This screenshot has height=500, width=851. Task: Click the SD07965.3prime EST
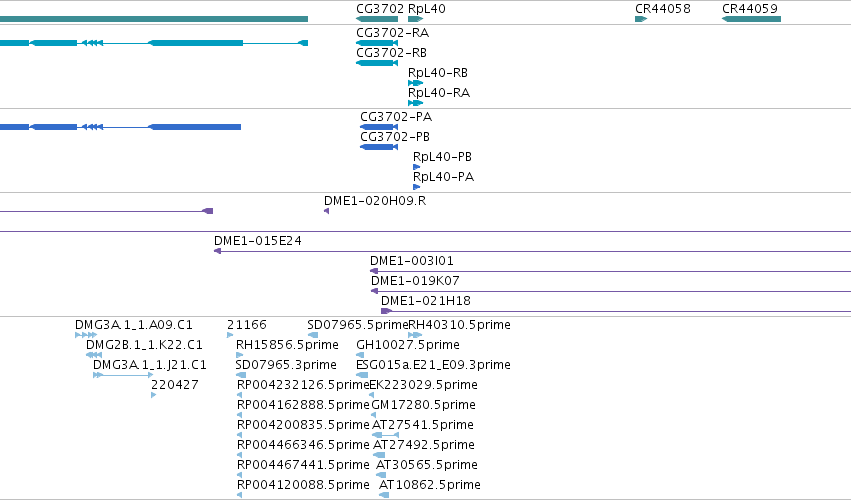[241, 375]
